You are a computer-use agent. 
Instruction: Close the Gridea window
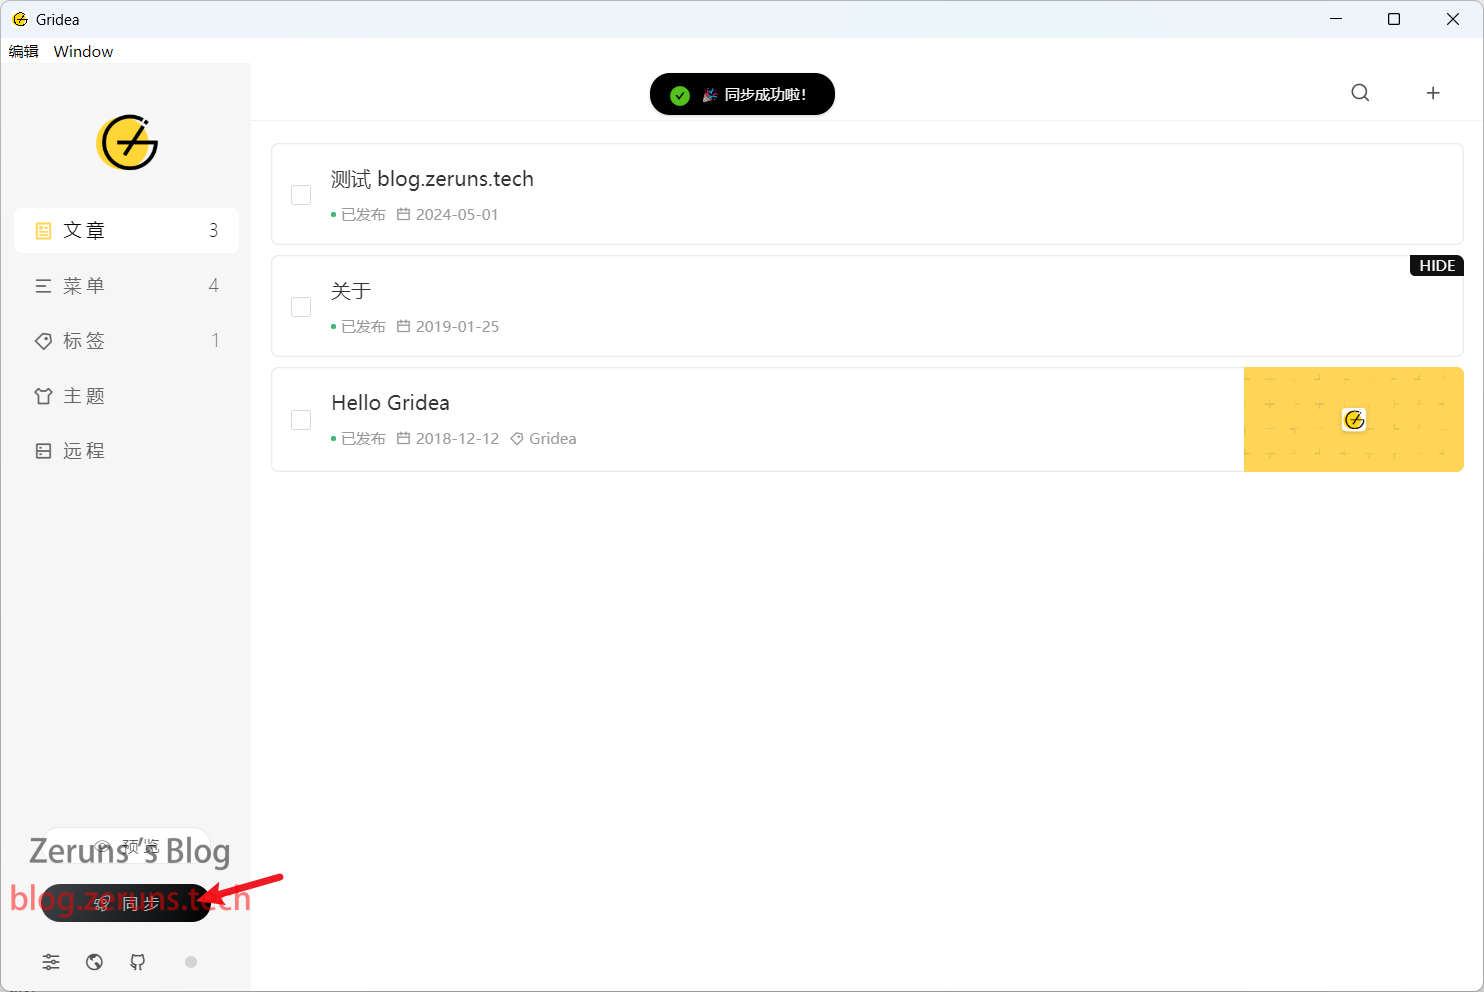(x=1453, y=19)
